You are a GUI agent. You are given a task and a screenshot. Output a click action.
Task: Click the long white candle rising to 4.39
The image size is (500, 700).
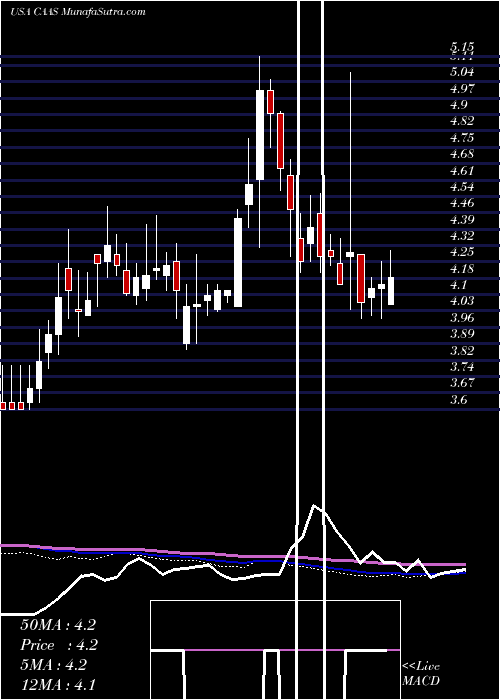(238, 262)
